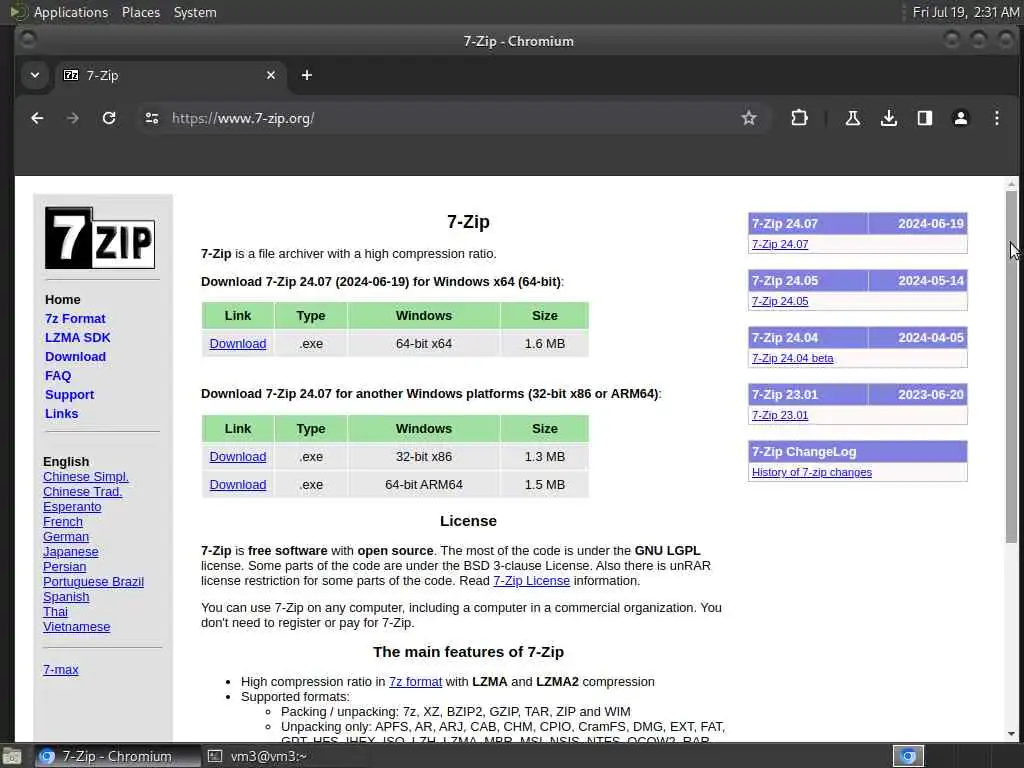Click the workspace switcher icon in bottom panel
The width and height of the screenshot is (1024, 768).
pyautogui.click(x=908, y=756)
